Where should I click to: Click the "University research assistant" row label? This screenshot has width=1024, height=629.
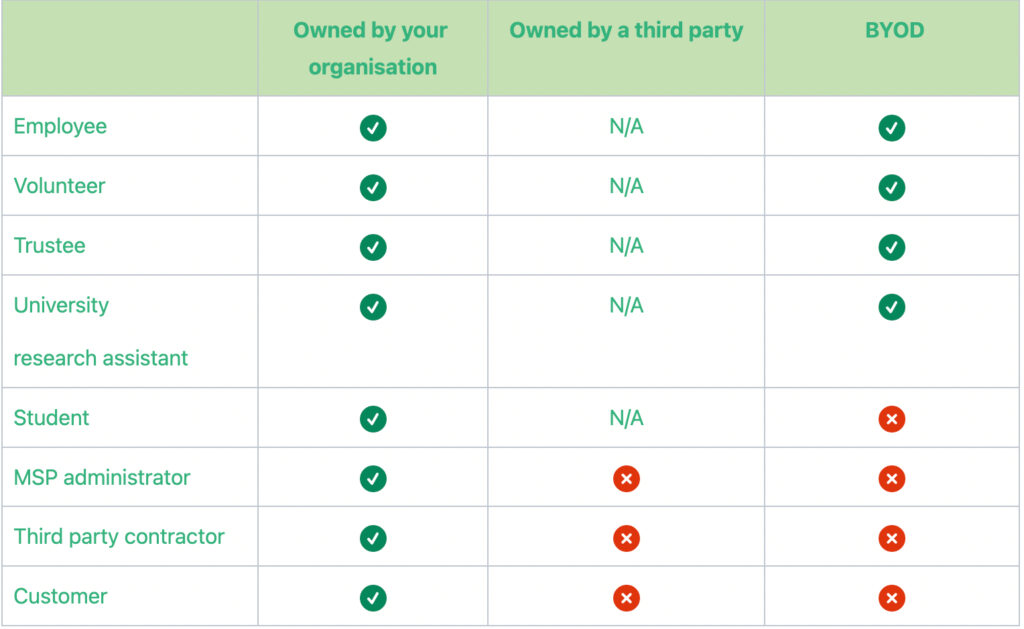[100, 331]
